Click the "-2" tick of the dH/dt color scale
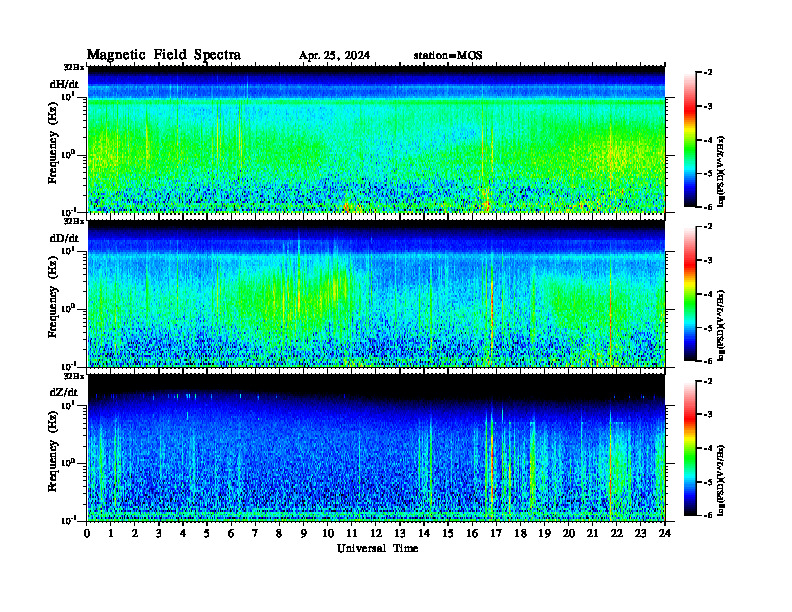Image resolution: width=792 pixels, height=612 pixels. [708, 73]
